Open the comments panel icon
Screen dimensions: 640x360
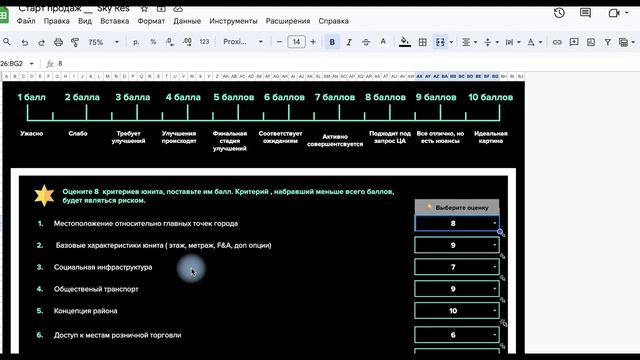585,13
